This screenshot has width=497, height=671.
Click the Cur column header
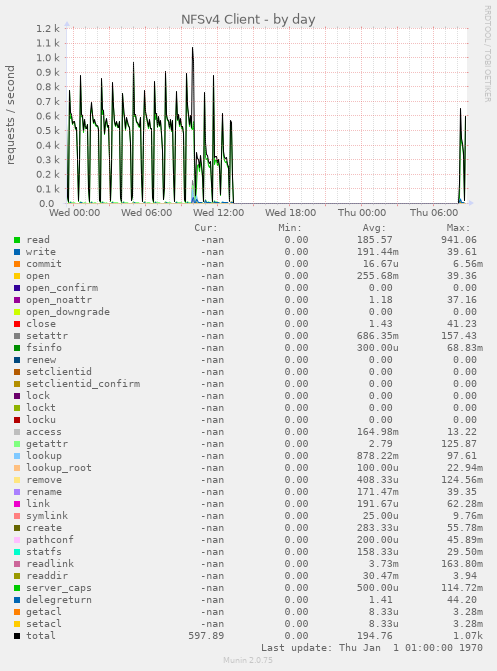tap(206, 228)
